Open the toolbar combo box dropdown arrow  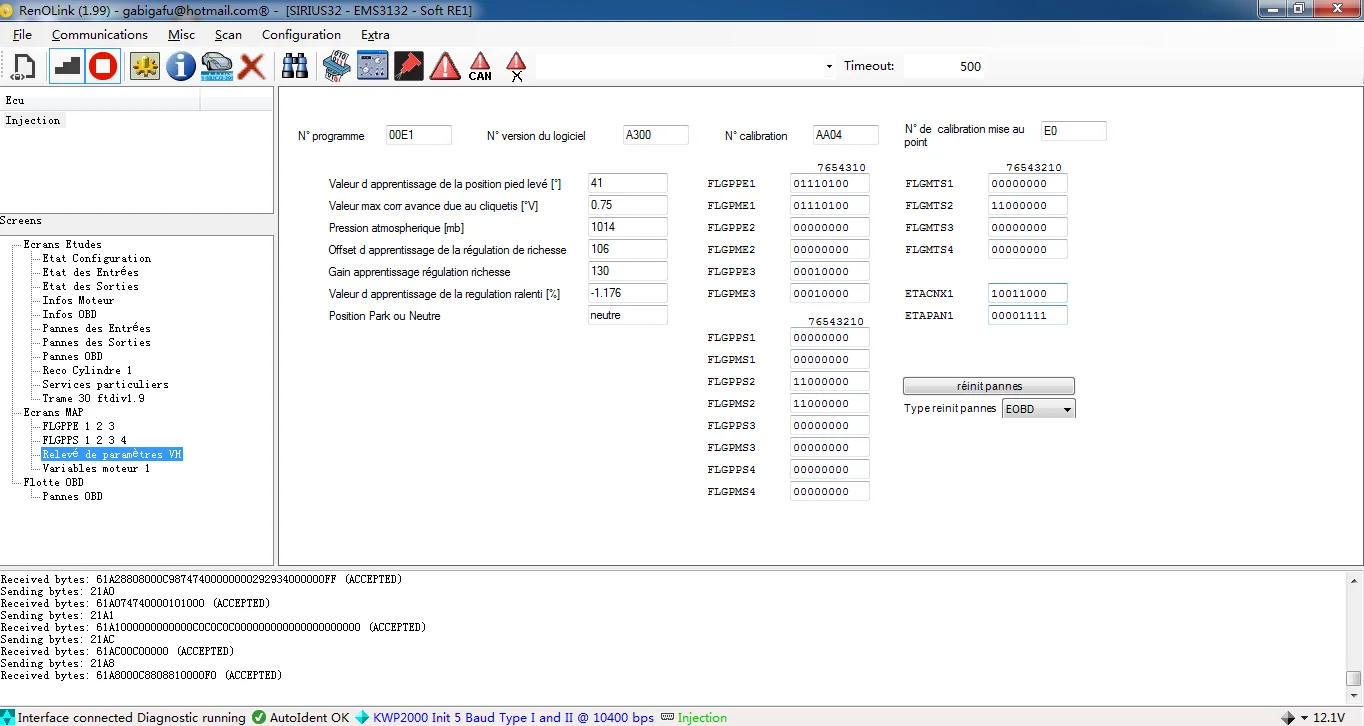coord(829,67)
